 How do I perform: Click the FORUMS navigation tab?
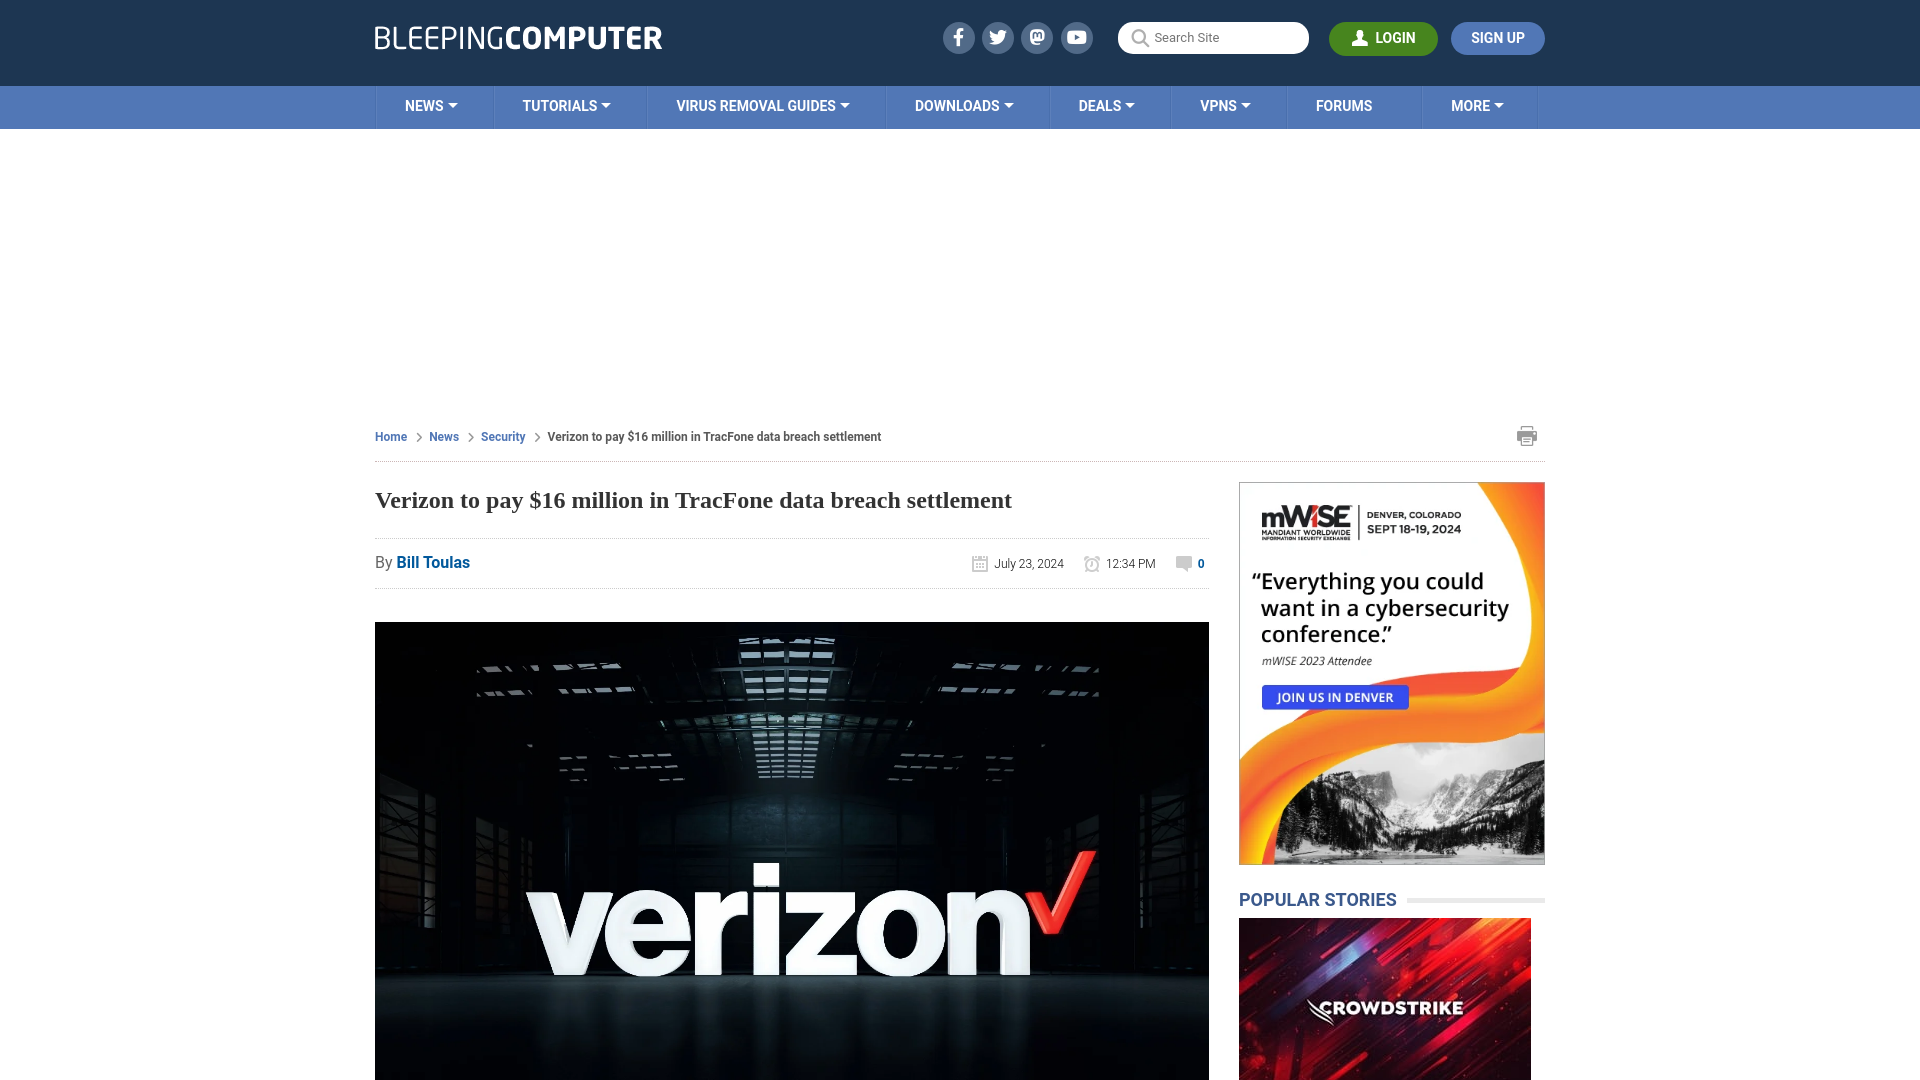(1344, 105)
